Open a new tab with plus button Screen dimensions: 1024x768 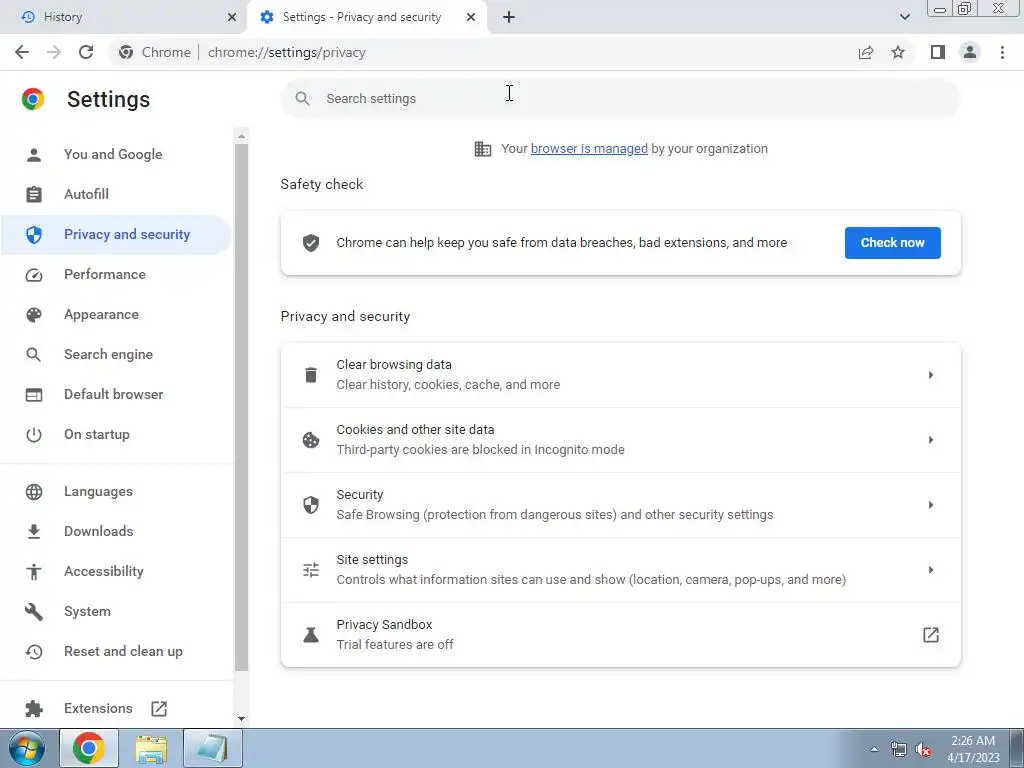pos(509,17)
